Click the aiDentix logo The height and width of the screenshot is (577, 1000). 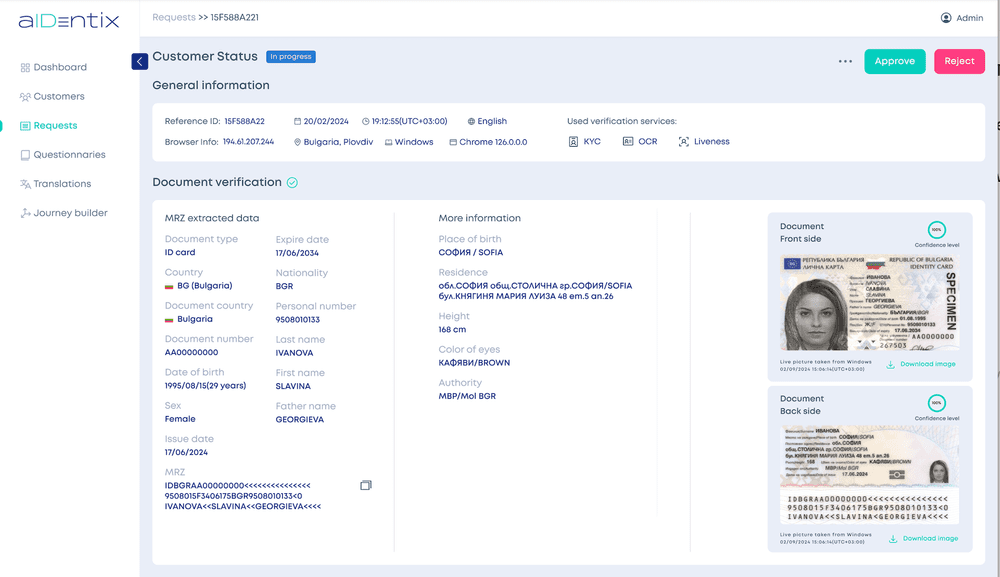coord(68,21)
